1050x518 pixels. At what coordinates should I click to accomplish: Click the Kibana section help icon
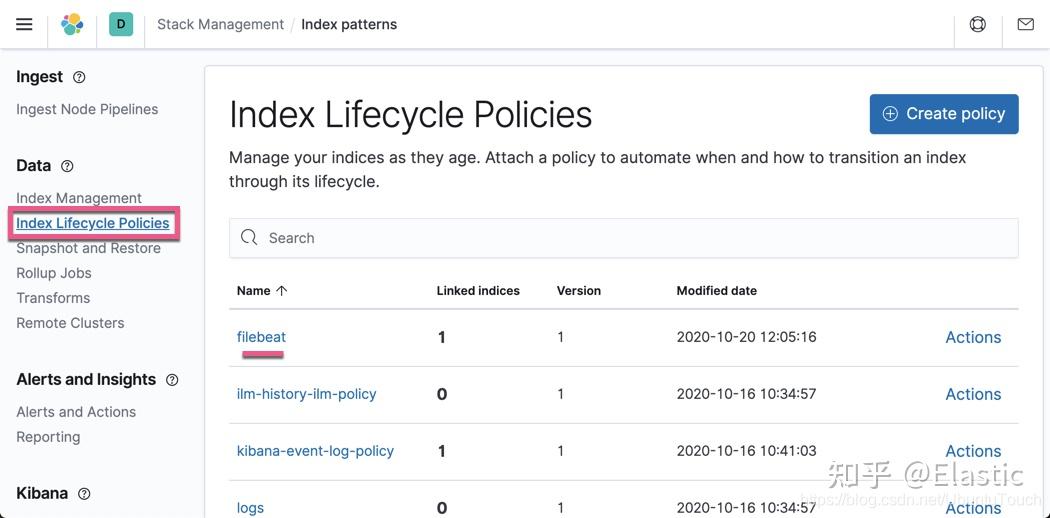84,494
